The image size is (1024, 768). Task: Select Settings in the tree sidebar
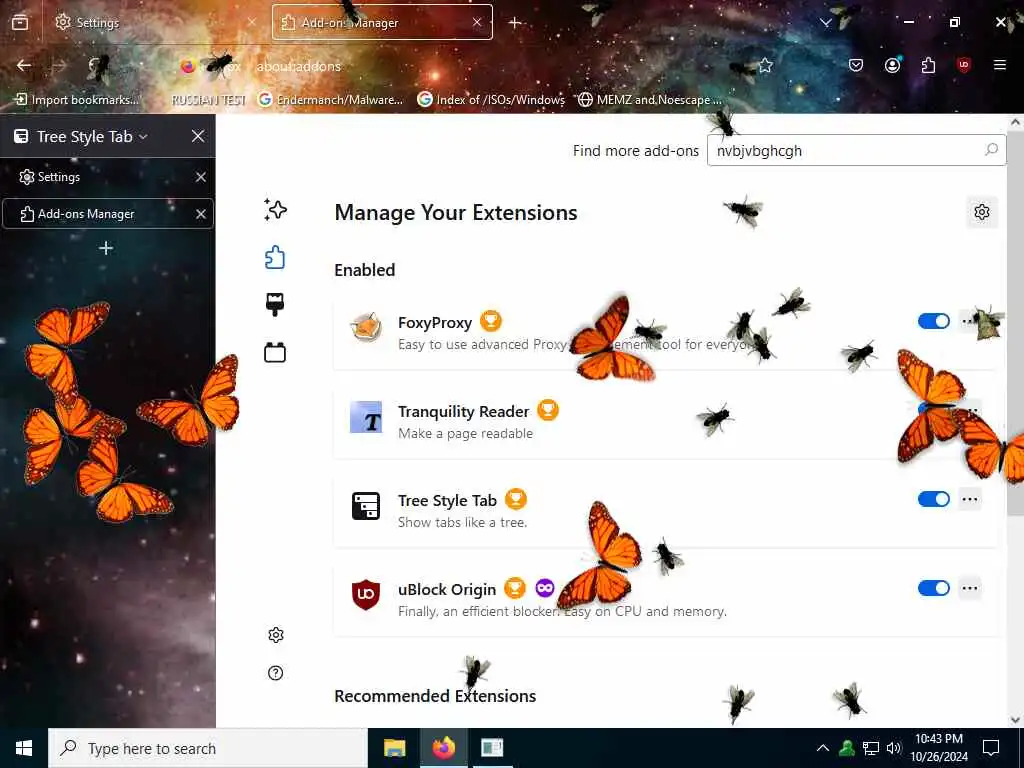tap(108, 177)
